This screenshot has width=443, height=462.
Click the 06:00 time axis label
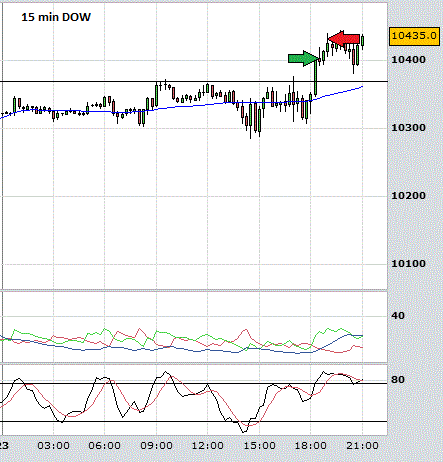[105, 446]
